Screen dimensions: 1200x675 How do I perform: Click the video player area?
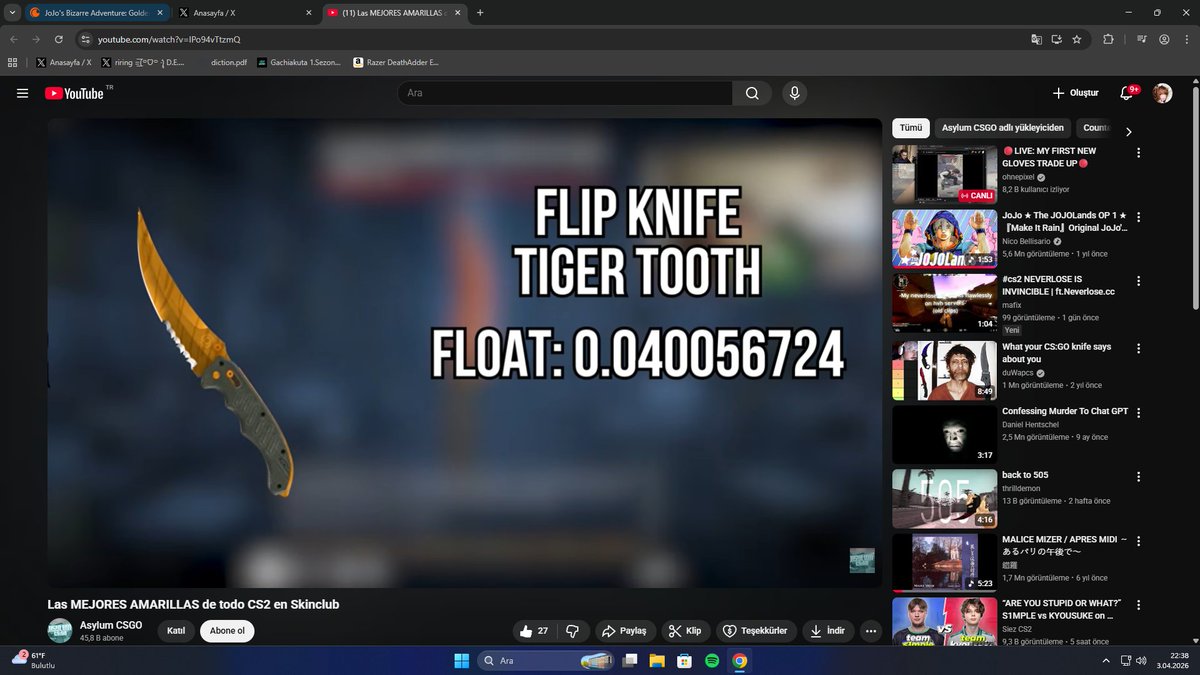[465, 353]
